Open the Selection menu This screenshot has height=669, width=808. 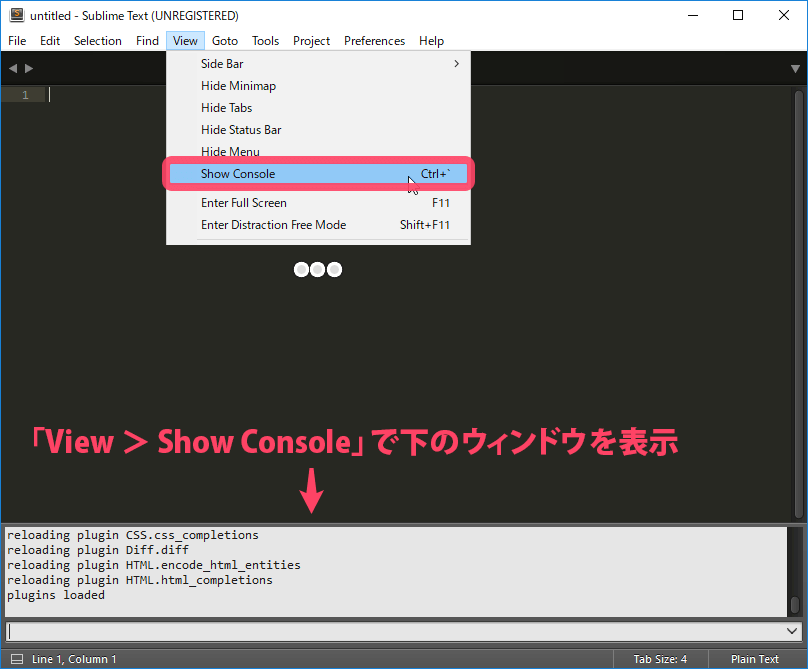click(98, 41)
